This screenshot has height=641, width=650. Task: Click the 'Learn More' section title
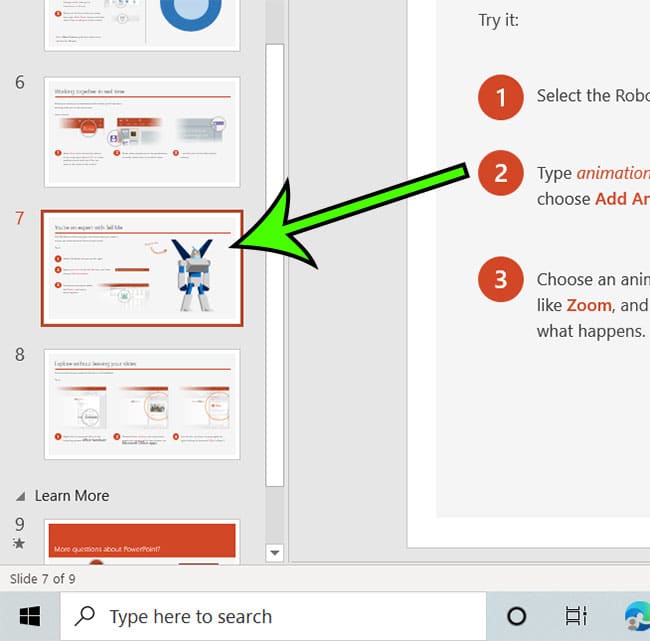[x=72, y=496]
